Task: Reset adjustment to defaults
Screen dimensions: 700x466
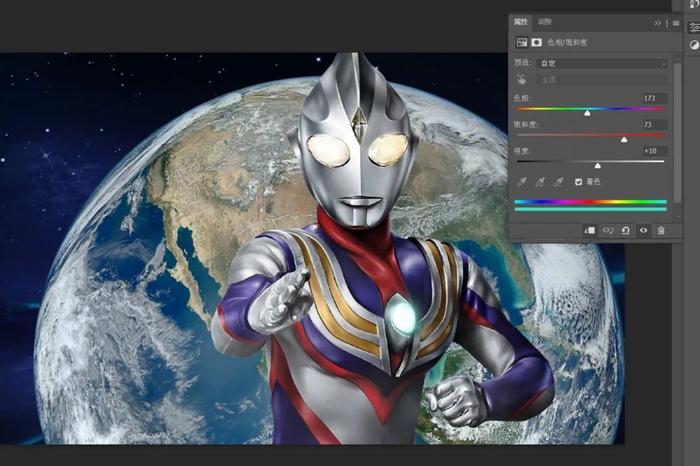Action: (x=625, y=230)
